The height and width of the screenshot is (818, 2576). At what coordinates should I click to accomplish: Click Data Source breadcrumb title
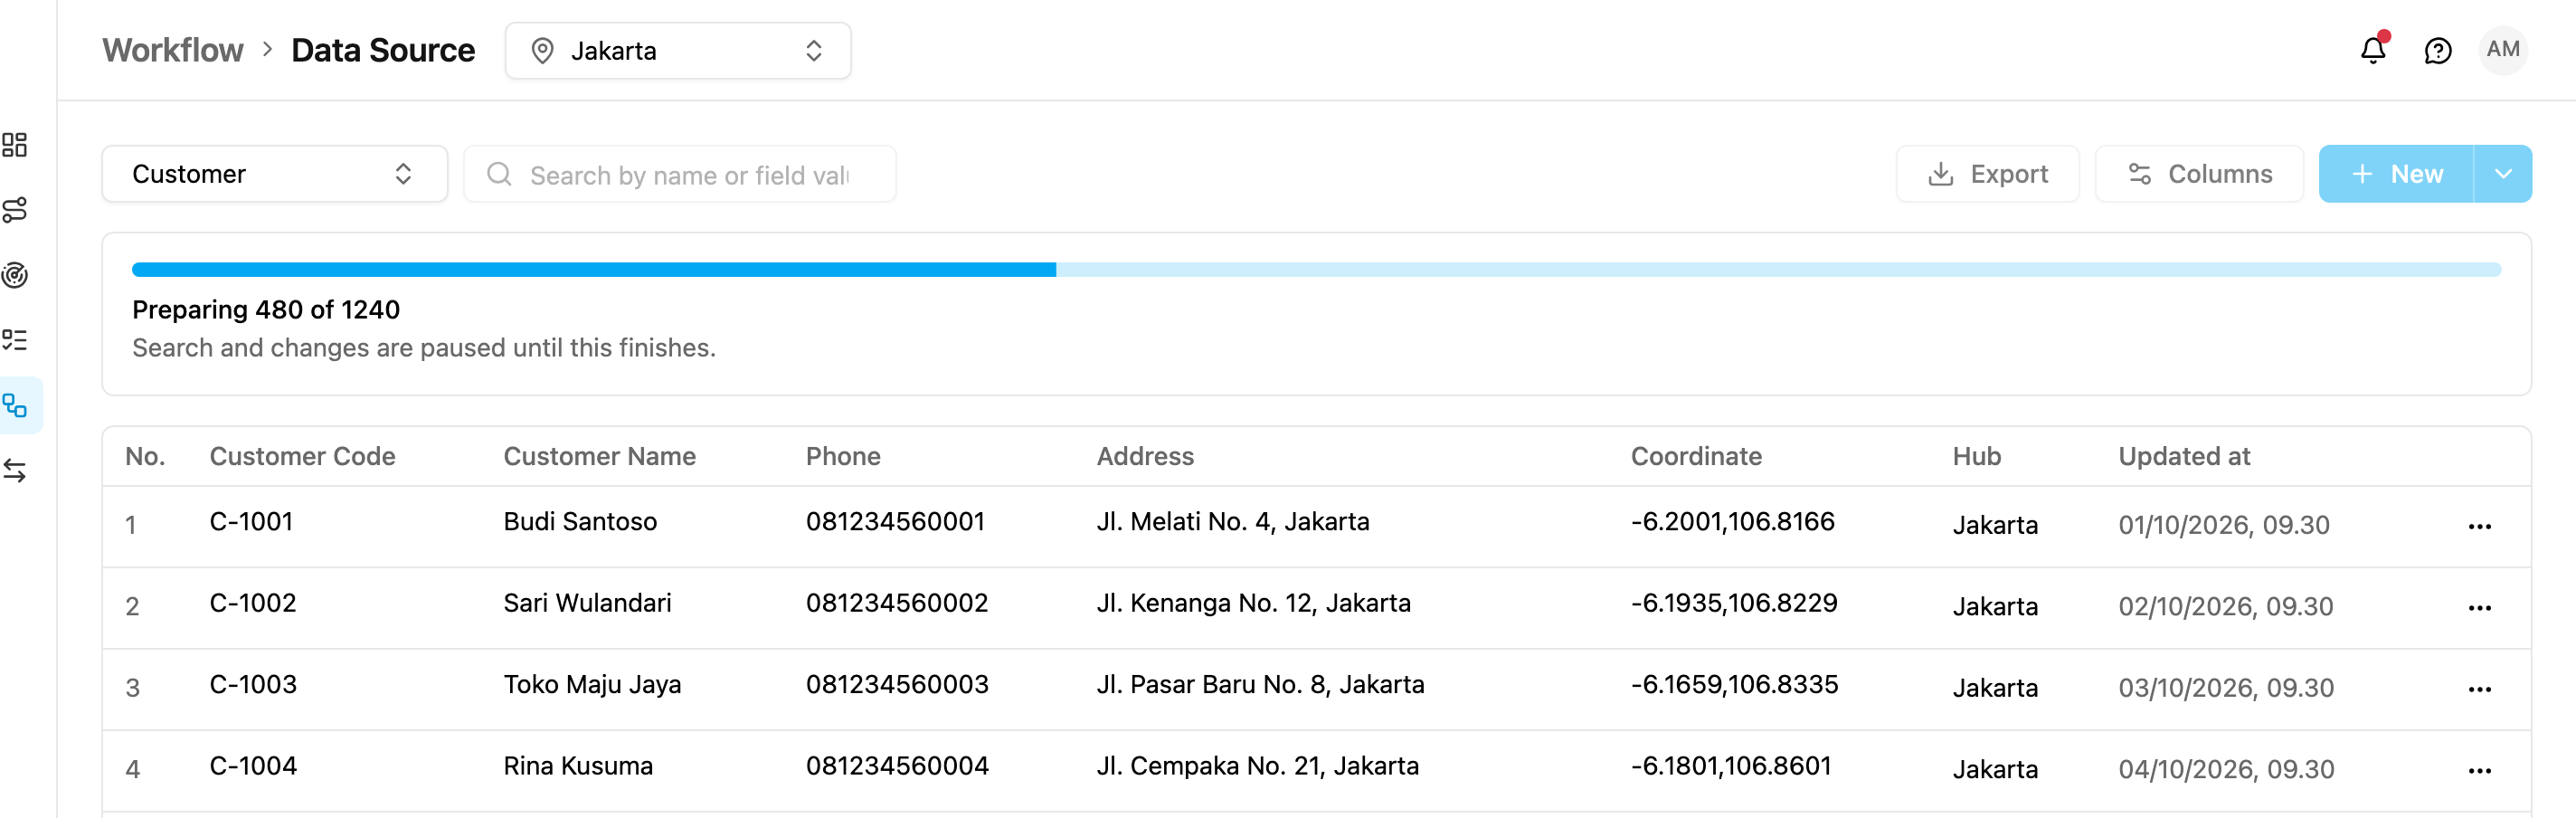pos(383,50)
